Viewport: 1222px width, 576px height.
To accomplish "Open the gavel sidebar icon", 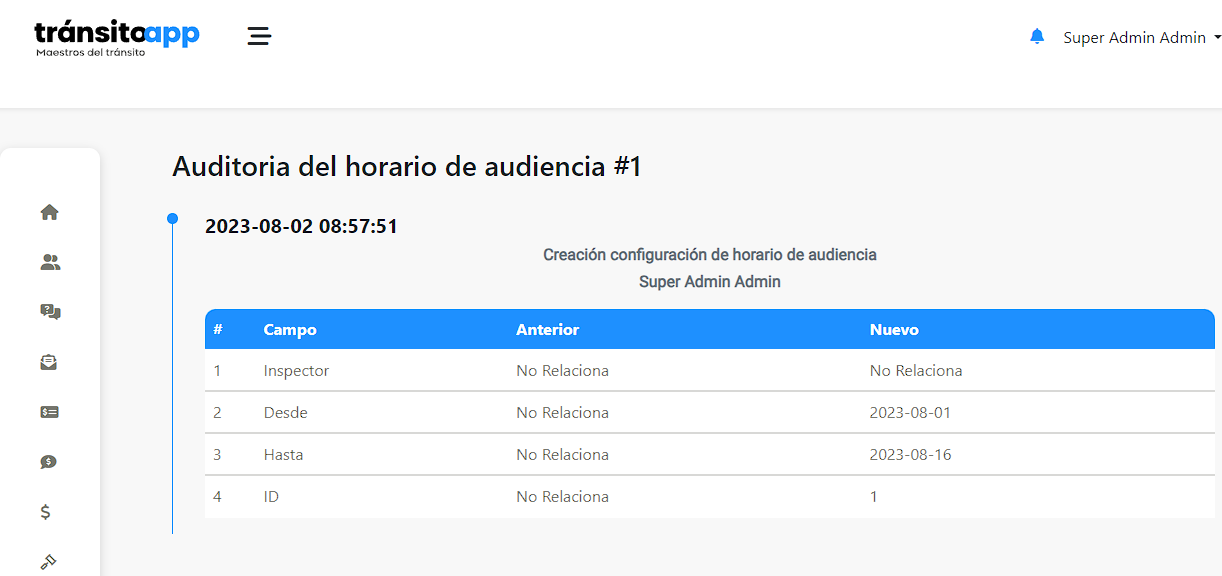I will click(48, 562).
